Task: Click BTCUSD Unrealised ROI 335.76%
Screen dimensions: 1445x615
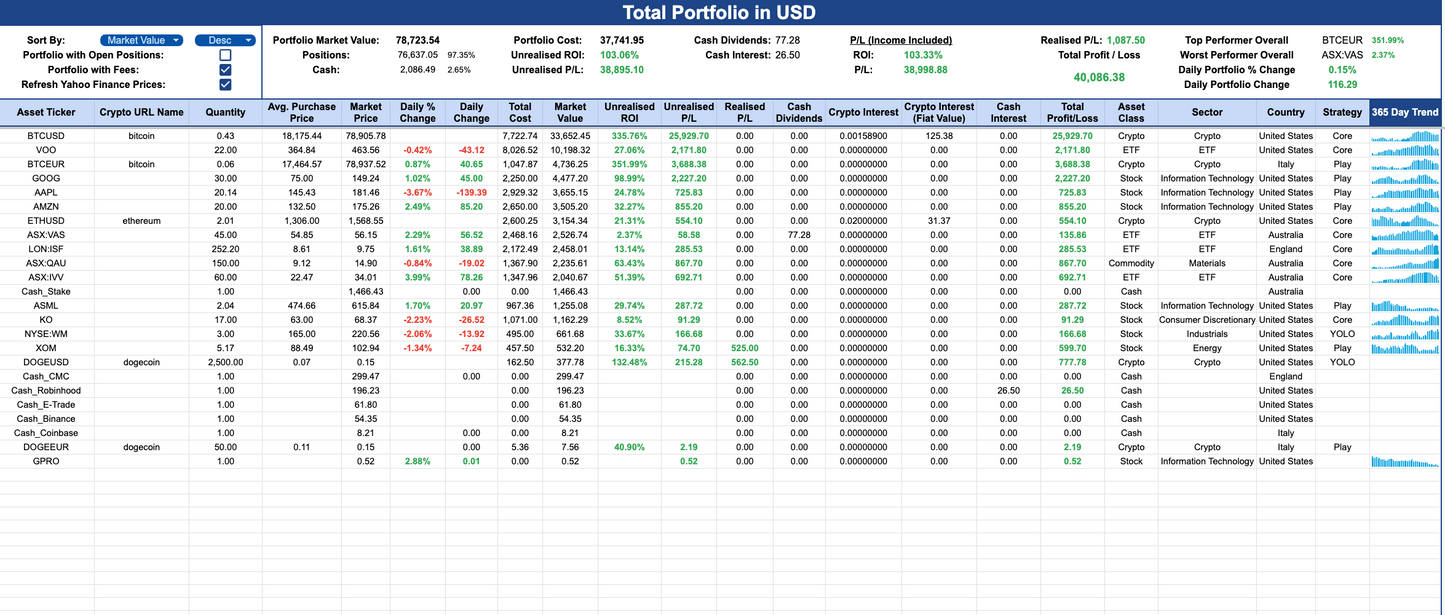Action: [629, 136]
